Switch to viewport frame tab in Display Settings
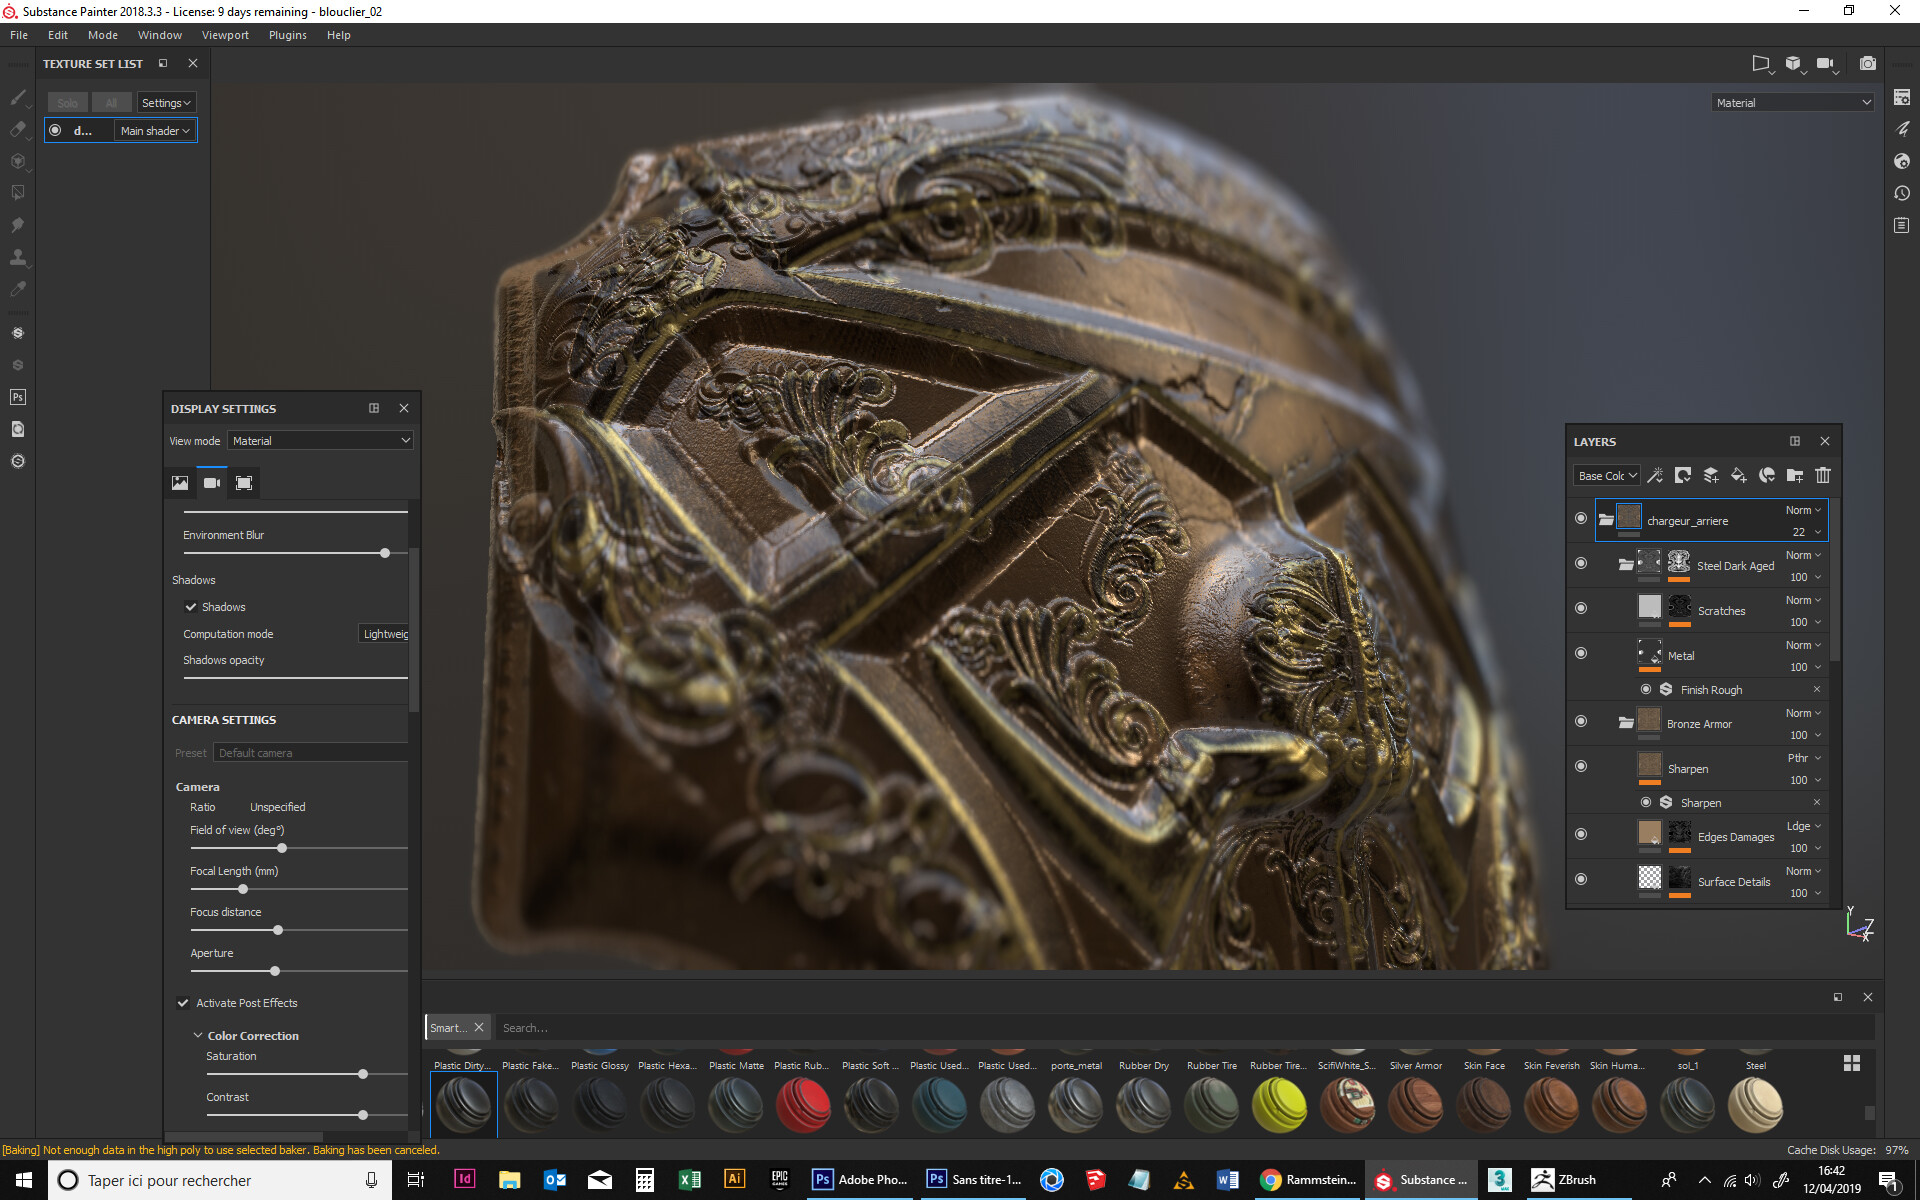 tap(244, 483)
